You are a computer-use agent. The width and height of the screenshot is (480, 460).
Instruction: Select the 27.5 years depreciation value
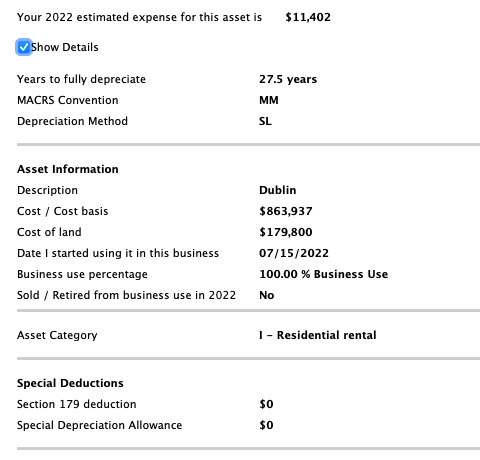288,79
